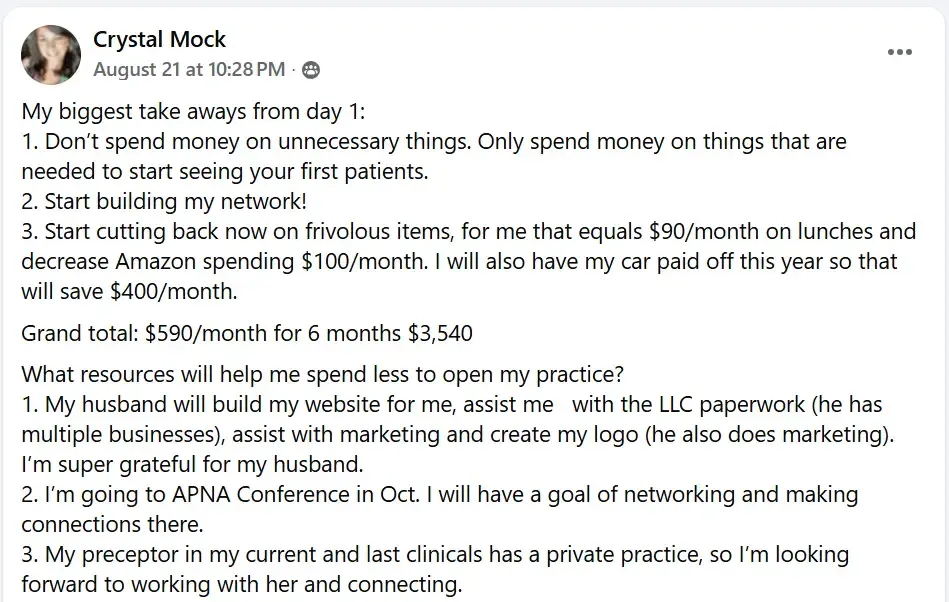Image resolution: width=949 pixels, height=602 pixels.
Task: Open the post options three-dot menu
Action: pyautogui.click(x=900, y=53)
